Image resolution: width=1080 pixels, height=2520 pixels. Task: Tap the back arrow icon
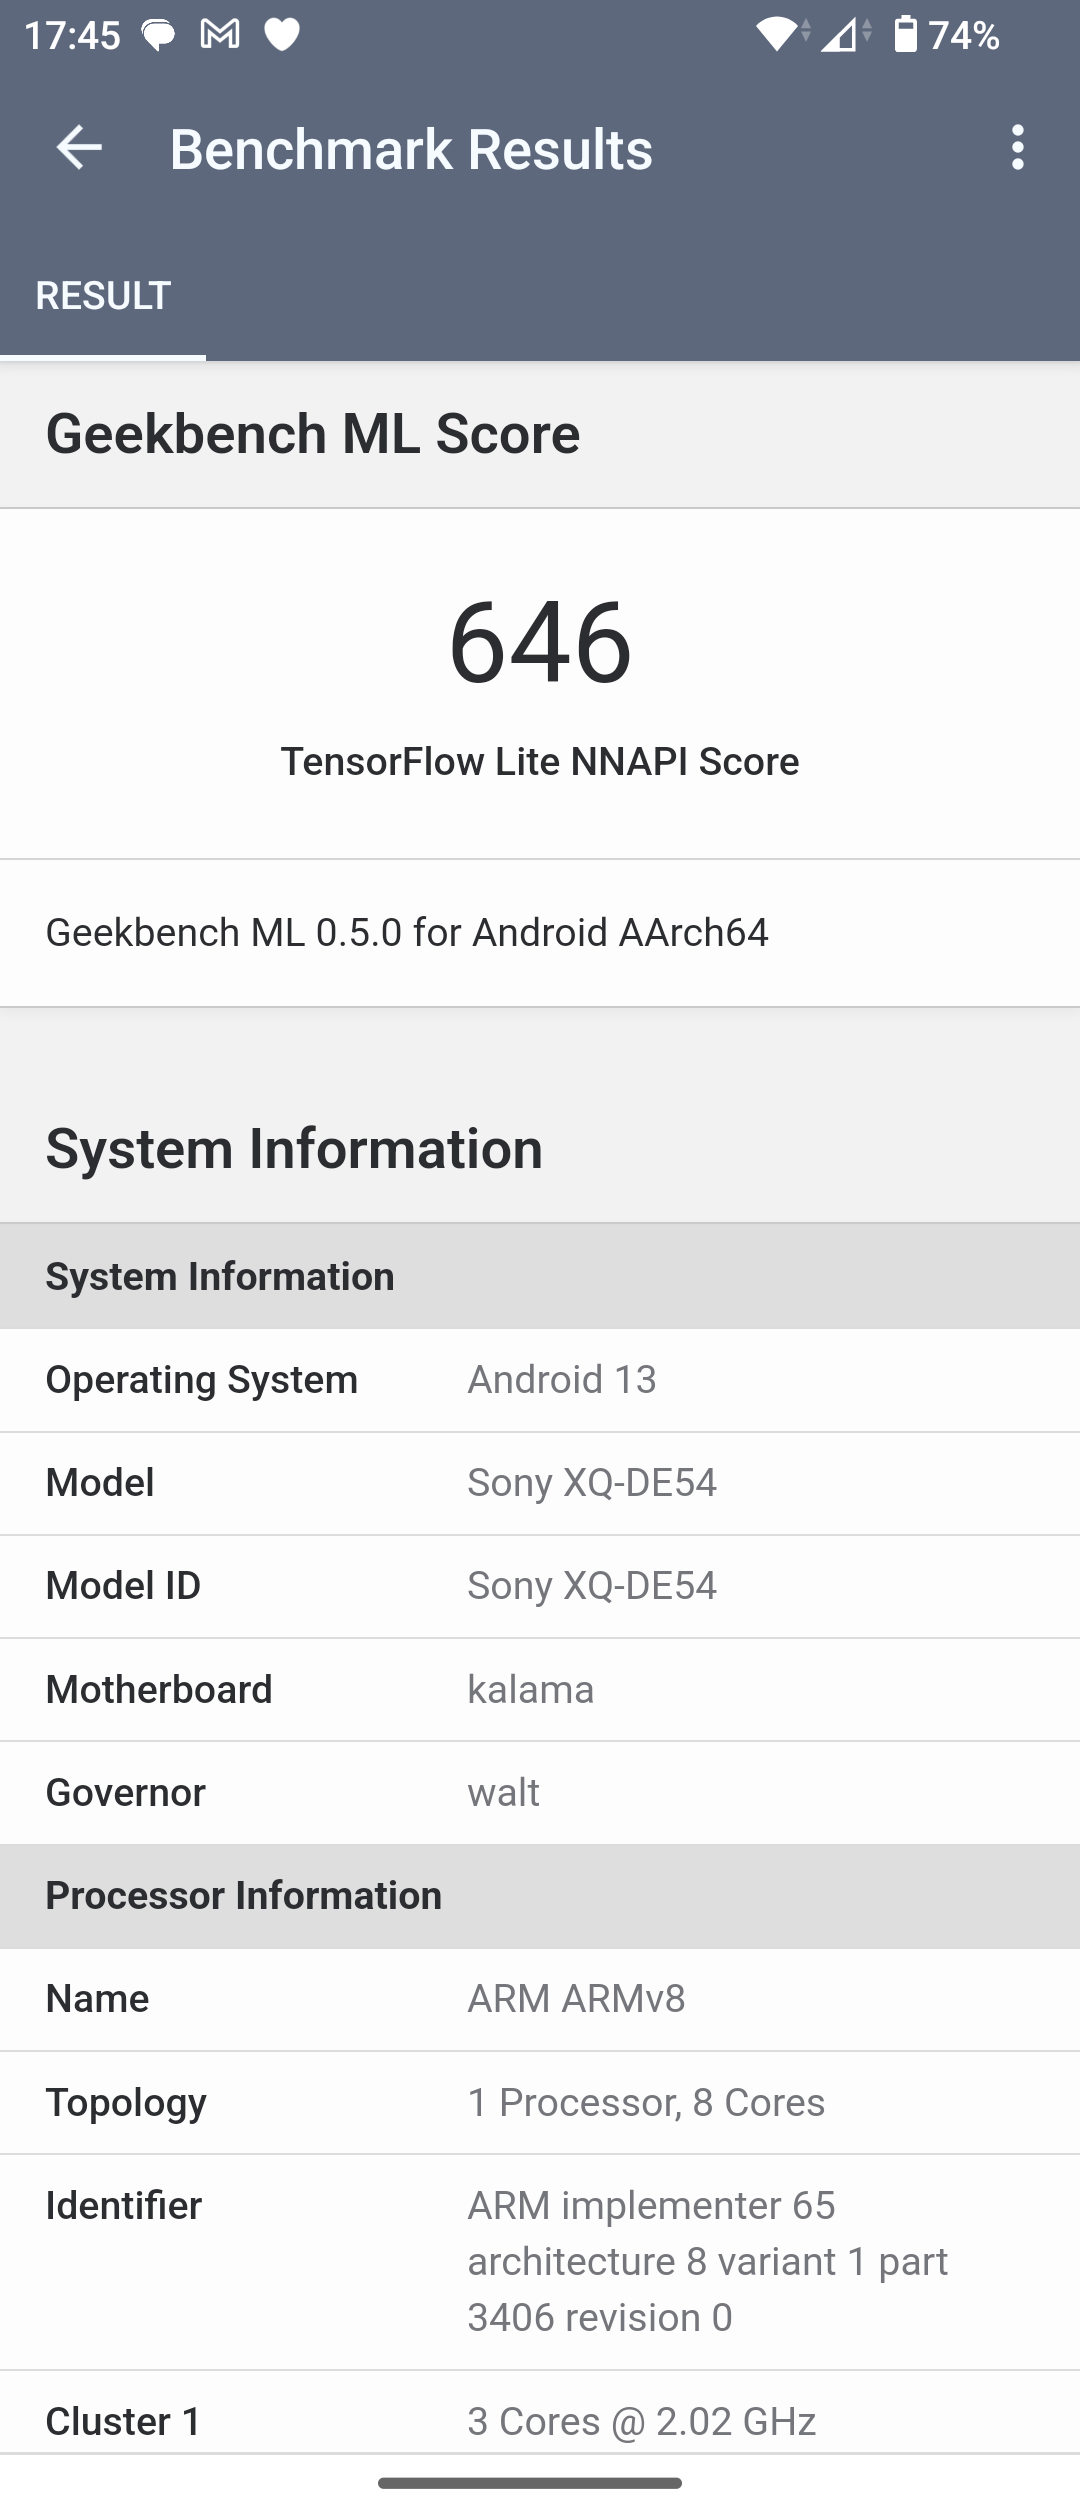pos(79,149)
